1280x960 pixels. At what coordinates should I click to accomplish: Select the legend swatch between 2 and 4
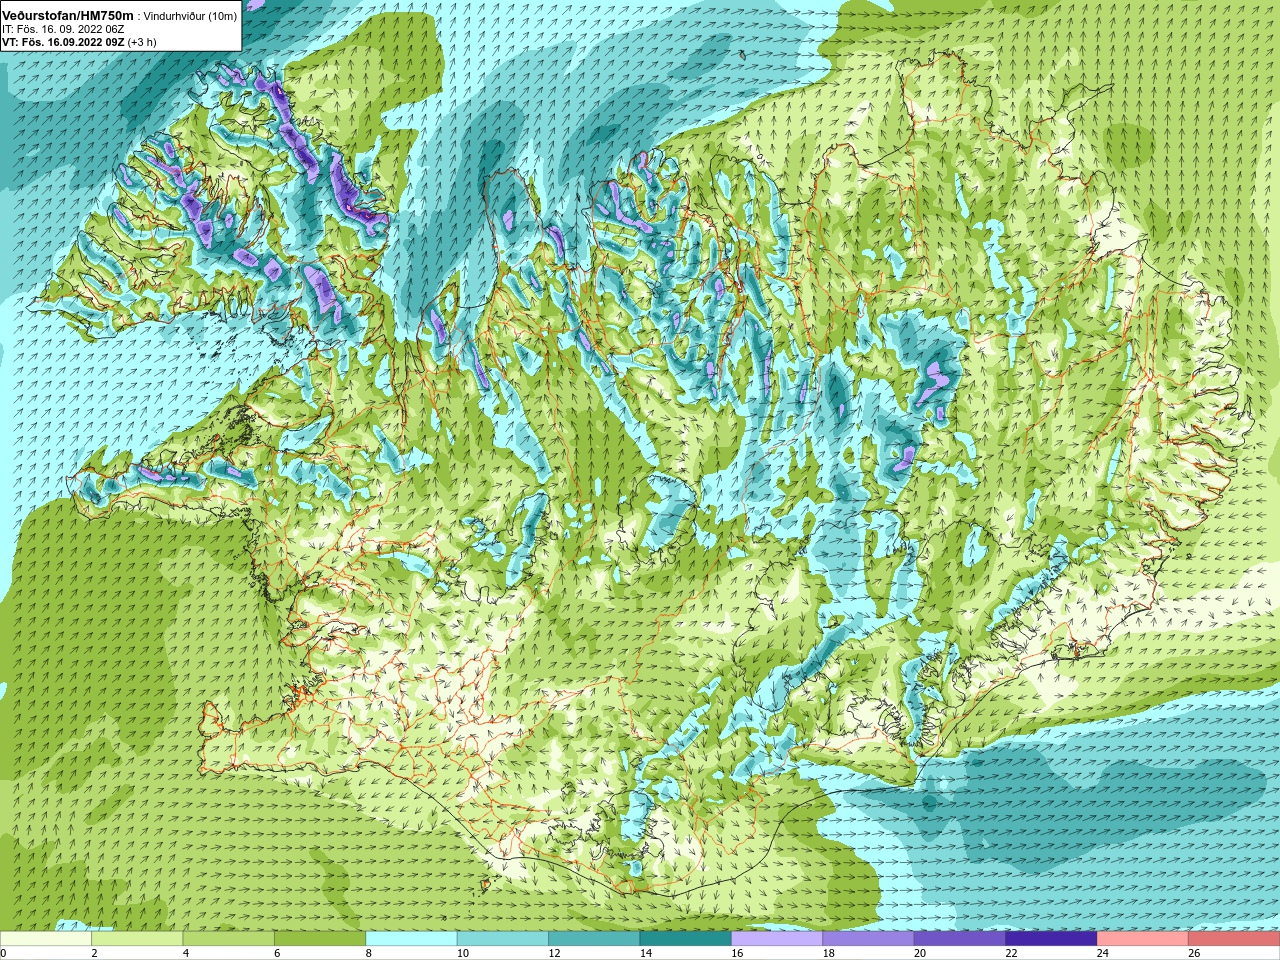click(x=137, y=939)
